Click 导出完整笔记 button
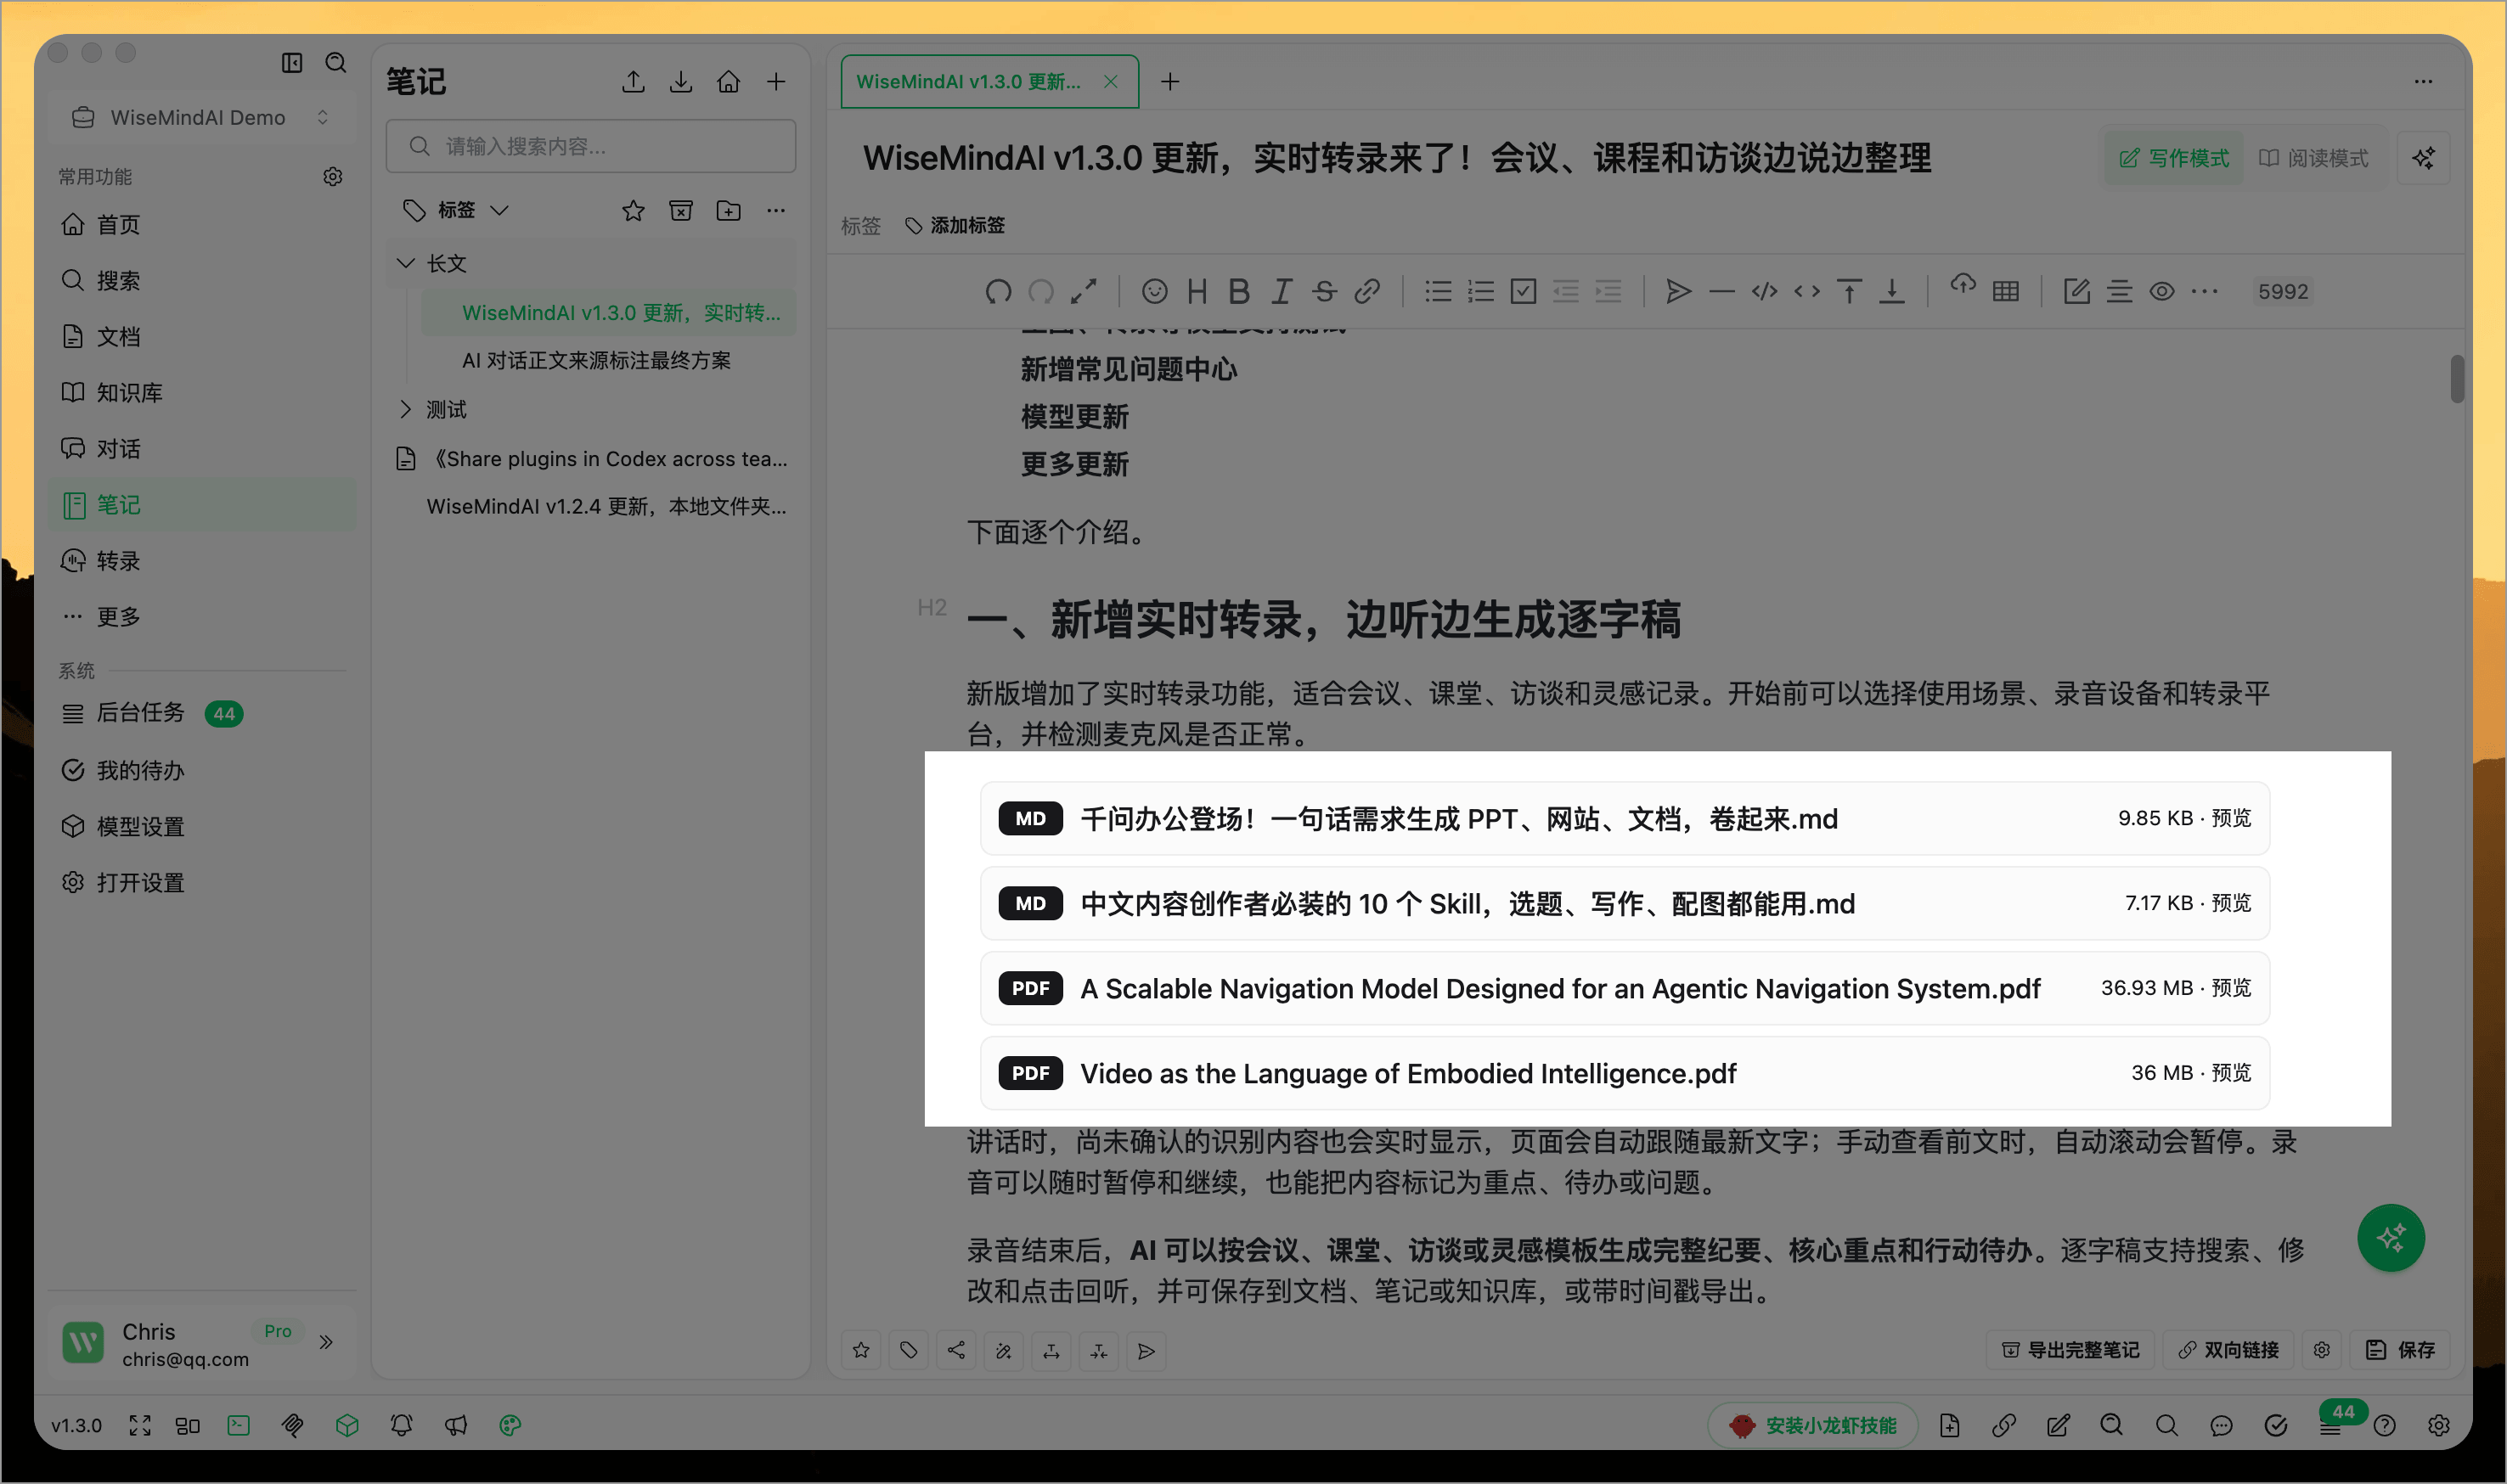The width and height of the screenshot is (2507, 1484). pyautogui.click(x=2069, y=1350)
